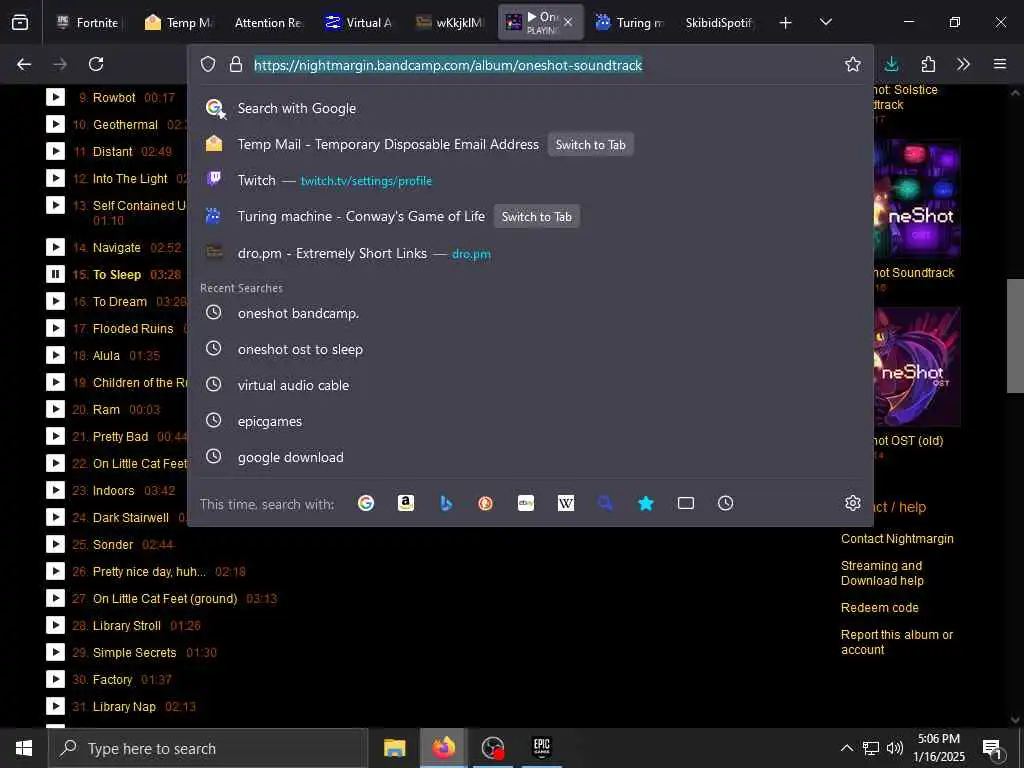Open File Explorer from the taskbar
The height and width of the screenshot is (768, 1024).
pyautogui.click(x=394, y=748)
